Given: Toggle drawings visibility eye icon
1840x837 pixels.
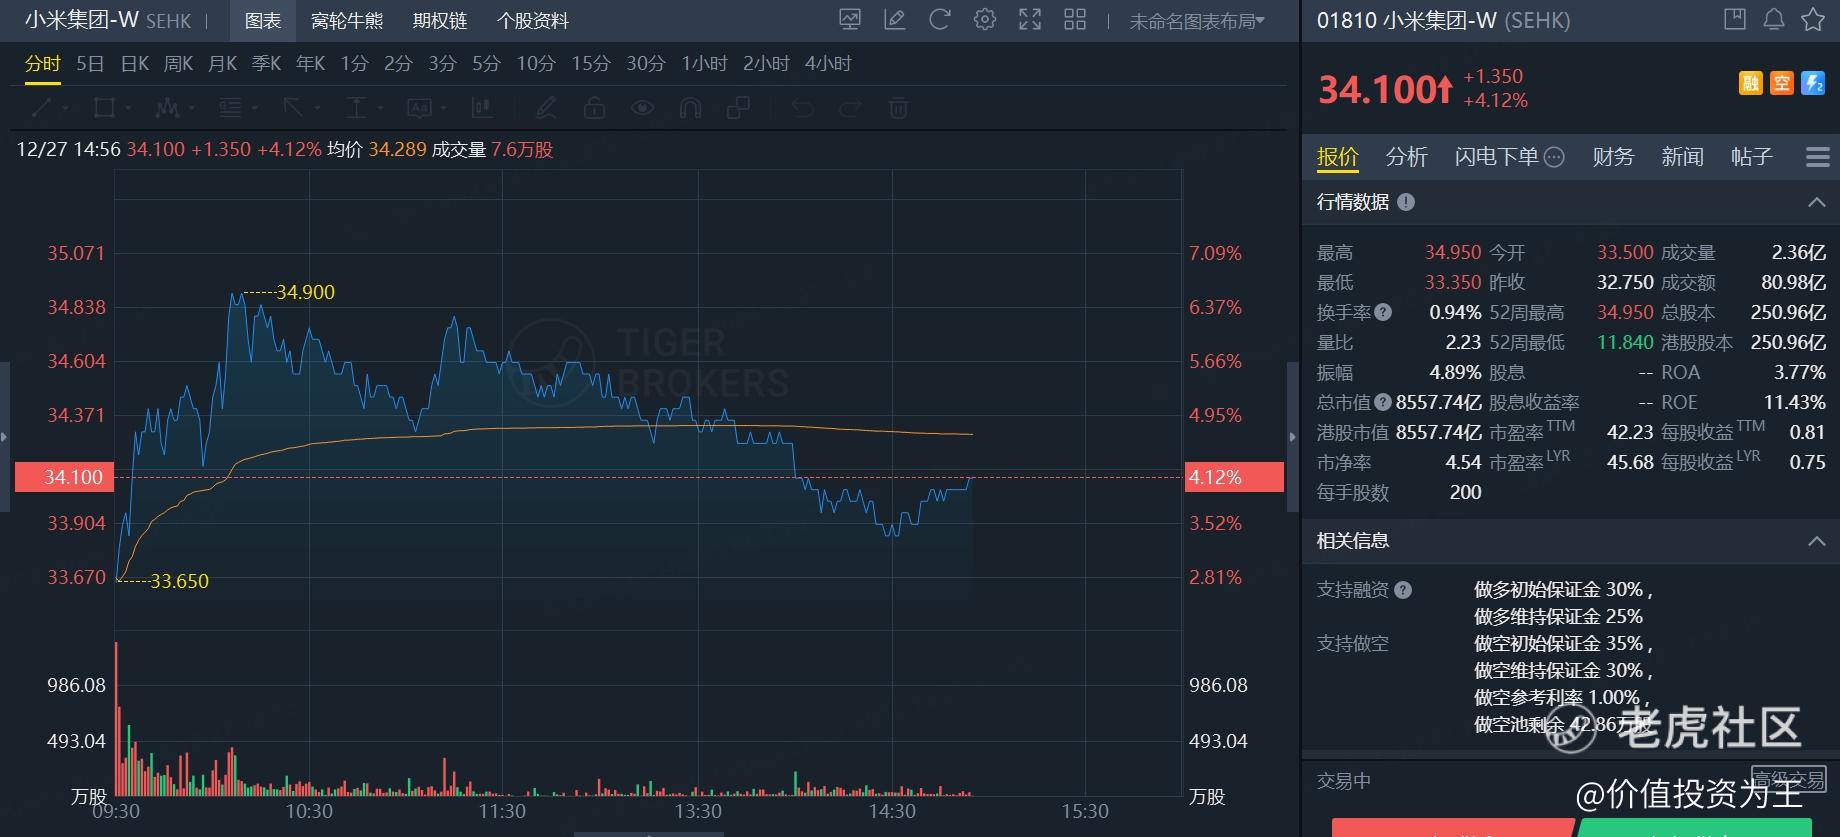Looking at the screenshot, I should [x=642, y=108].
